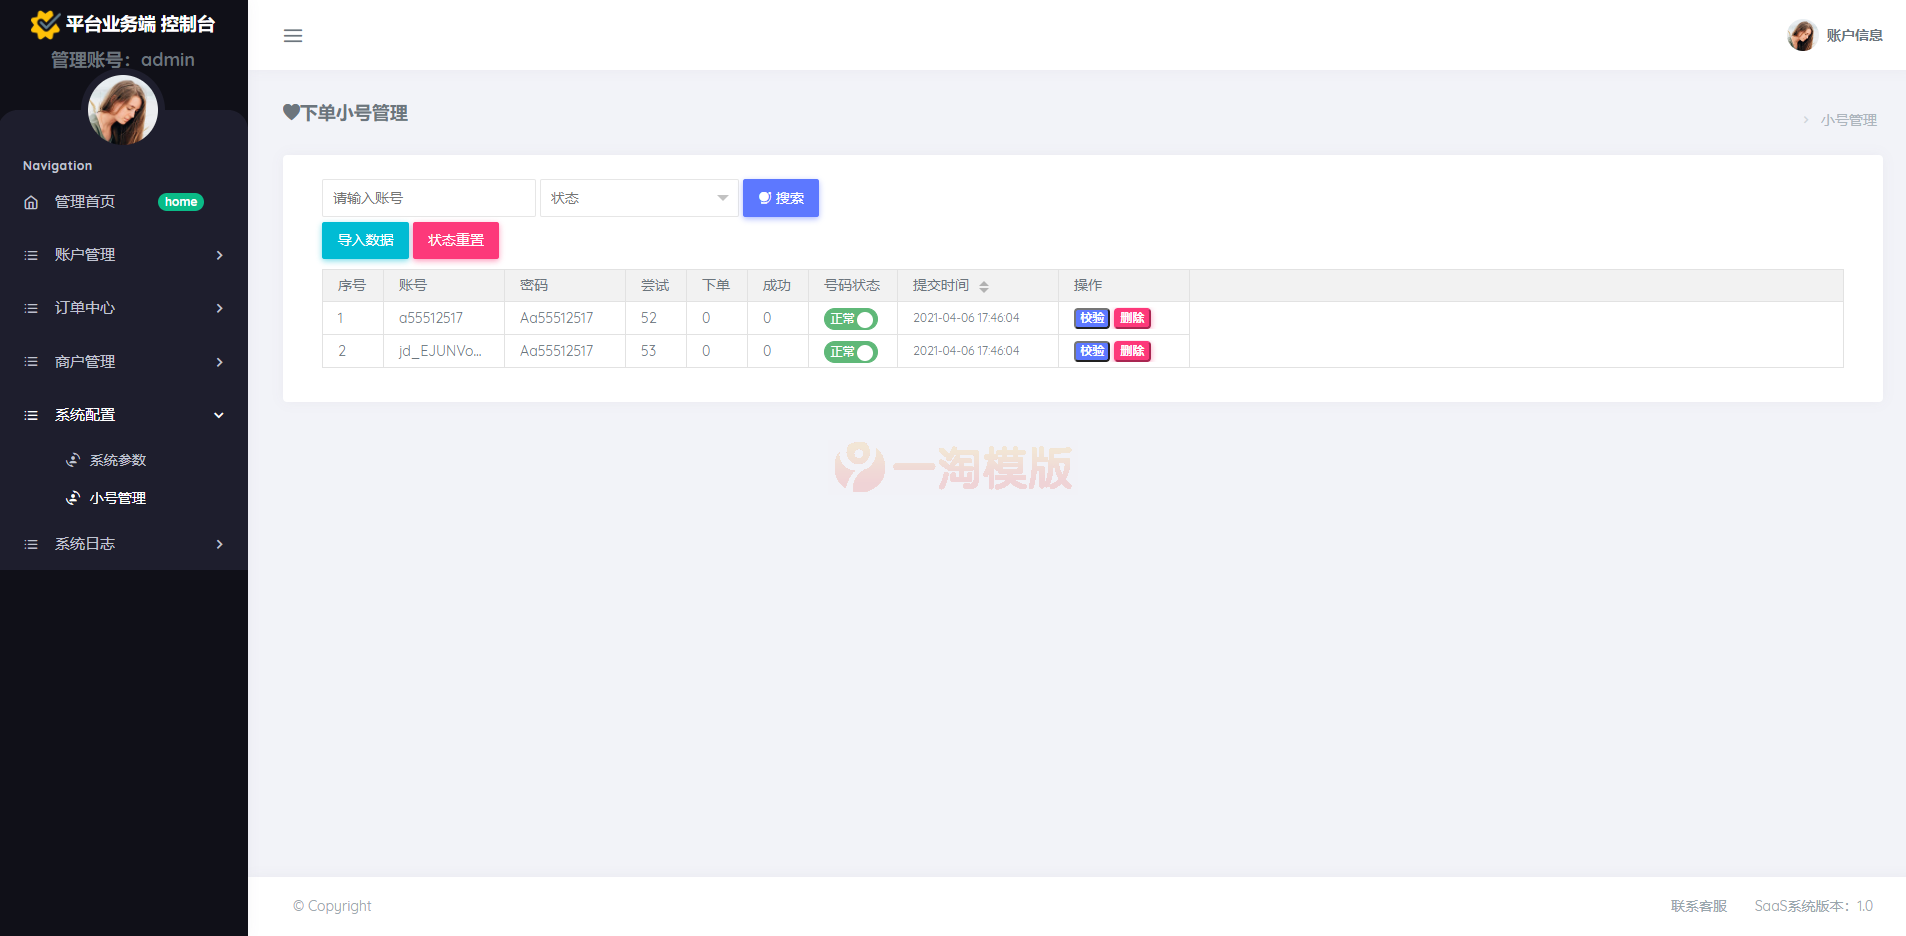The width and height of the screenshot is (1906, 936).
Task: Go to 管理首页 from the sidebar
Action: (x=85, y=201)
